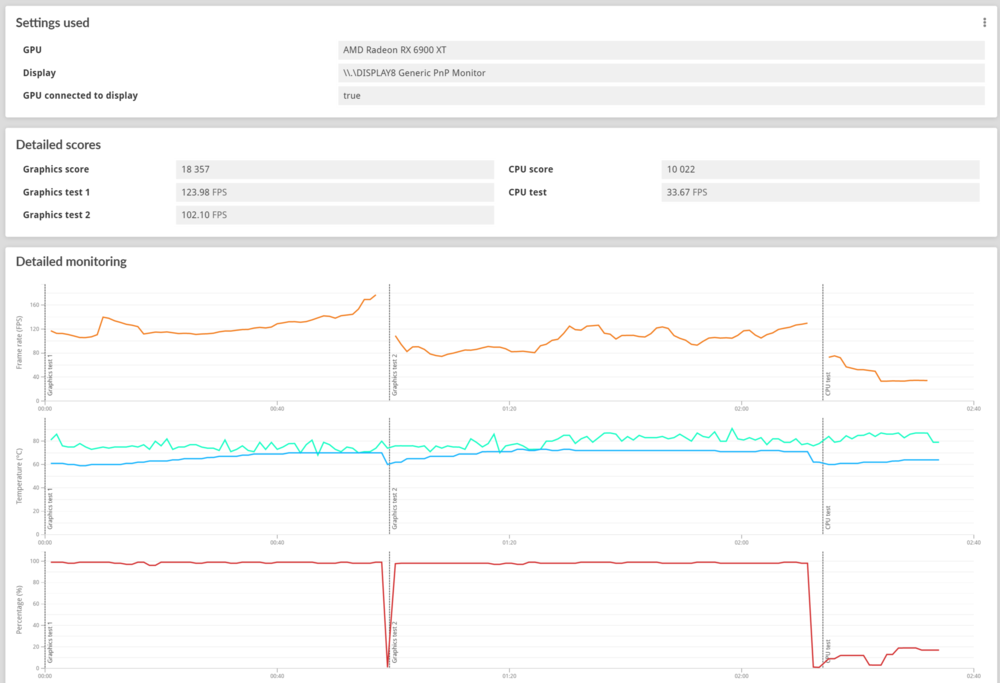Select the Graphics score value 18 357
Viewport: 1000px width, 683px height.
[x=334, y=169]
